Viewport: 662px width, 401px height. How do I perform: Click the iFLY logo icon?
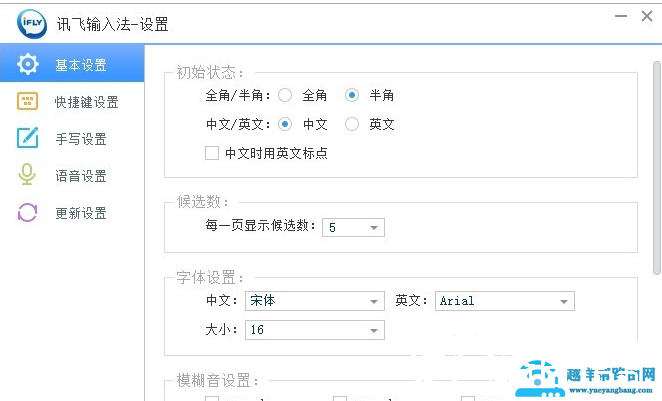click(32, 24)
